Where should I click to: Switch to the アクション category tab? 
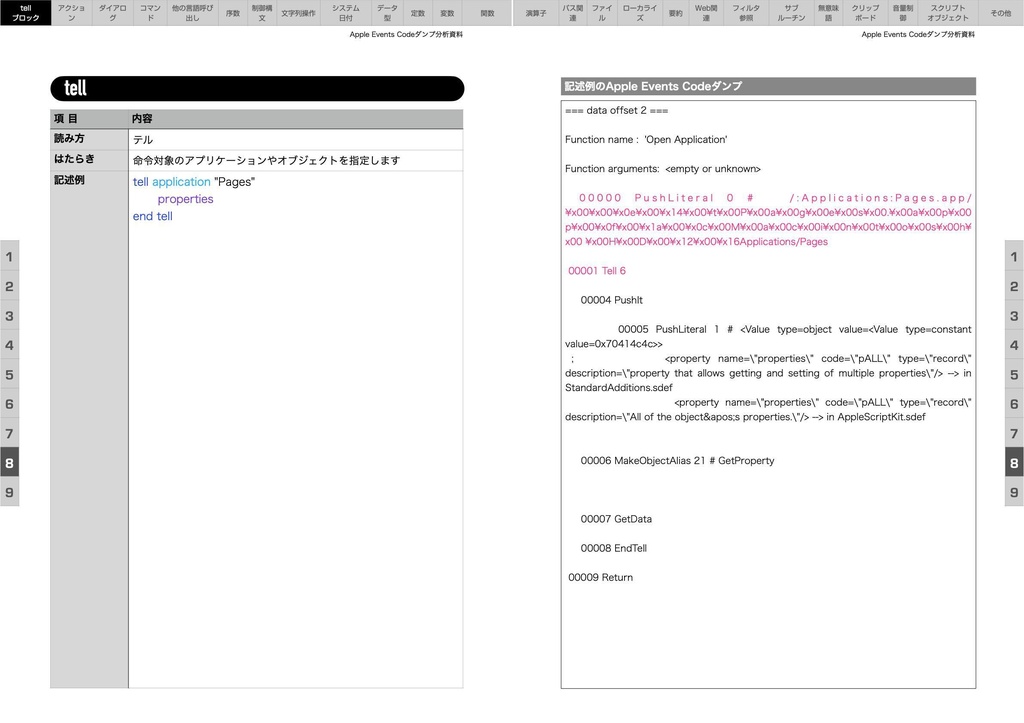tap(70, 11)
